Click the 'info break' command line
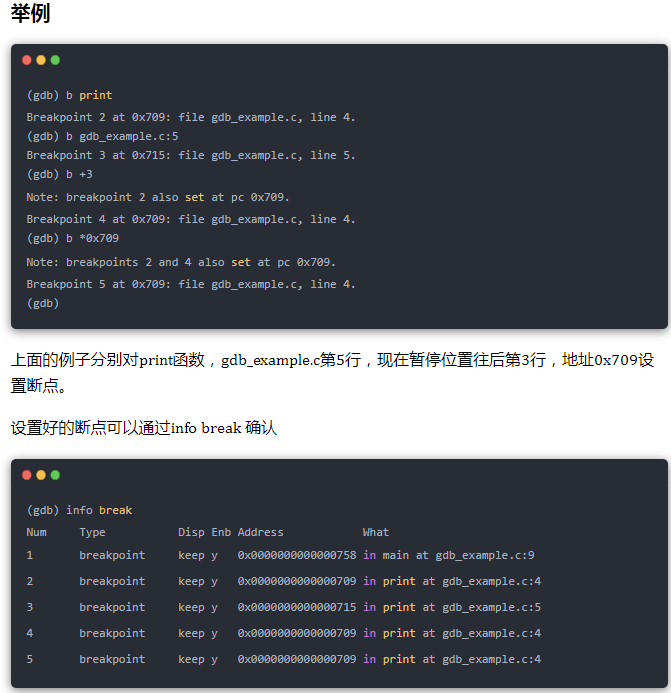 80,510
